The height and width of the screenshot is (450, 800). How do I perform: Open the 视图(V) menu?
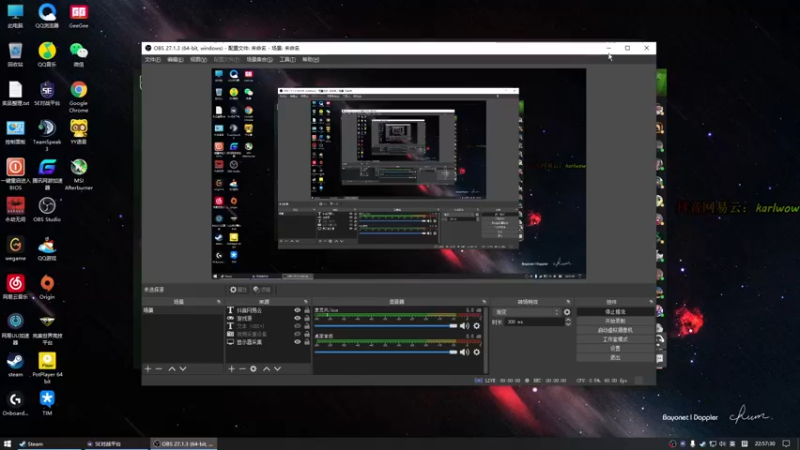(x=198, y=60)
